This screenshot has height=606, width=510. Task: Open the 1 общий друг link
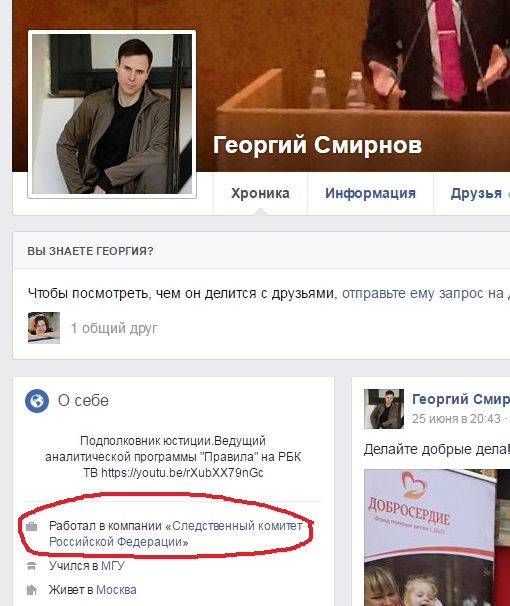click(114, 328)
